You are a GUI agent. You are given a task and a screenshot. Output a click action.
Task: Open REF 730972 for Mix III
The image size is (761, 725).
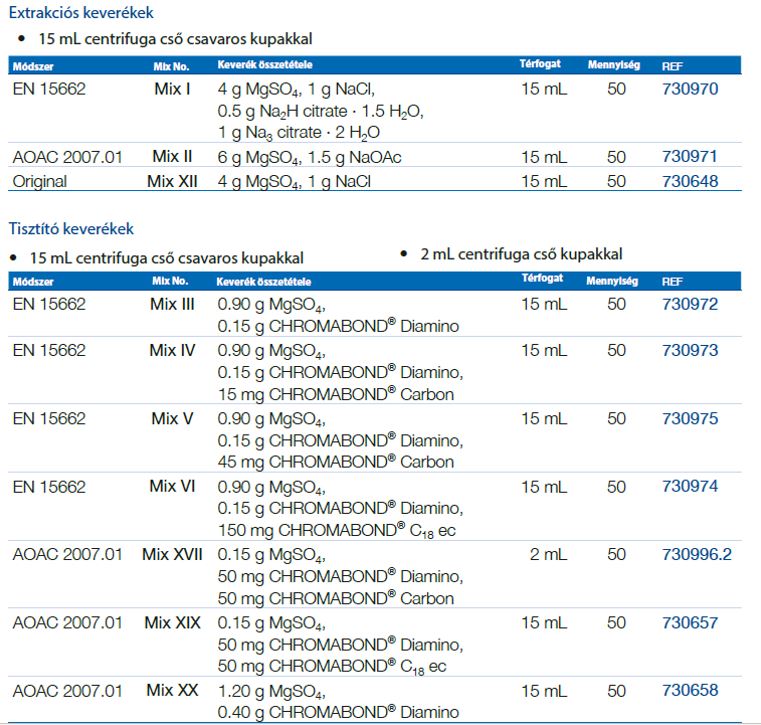(690, 304)
